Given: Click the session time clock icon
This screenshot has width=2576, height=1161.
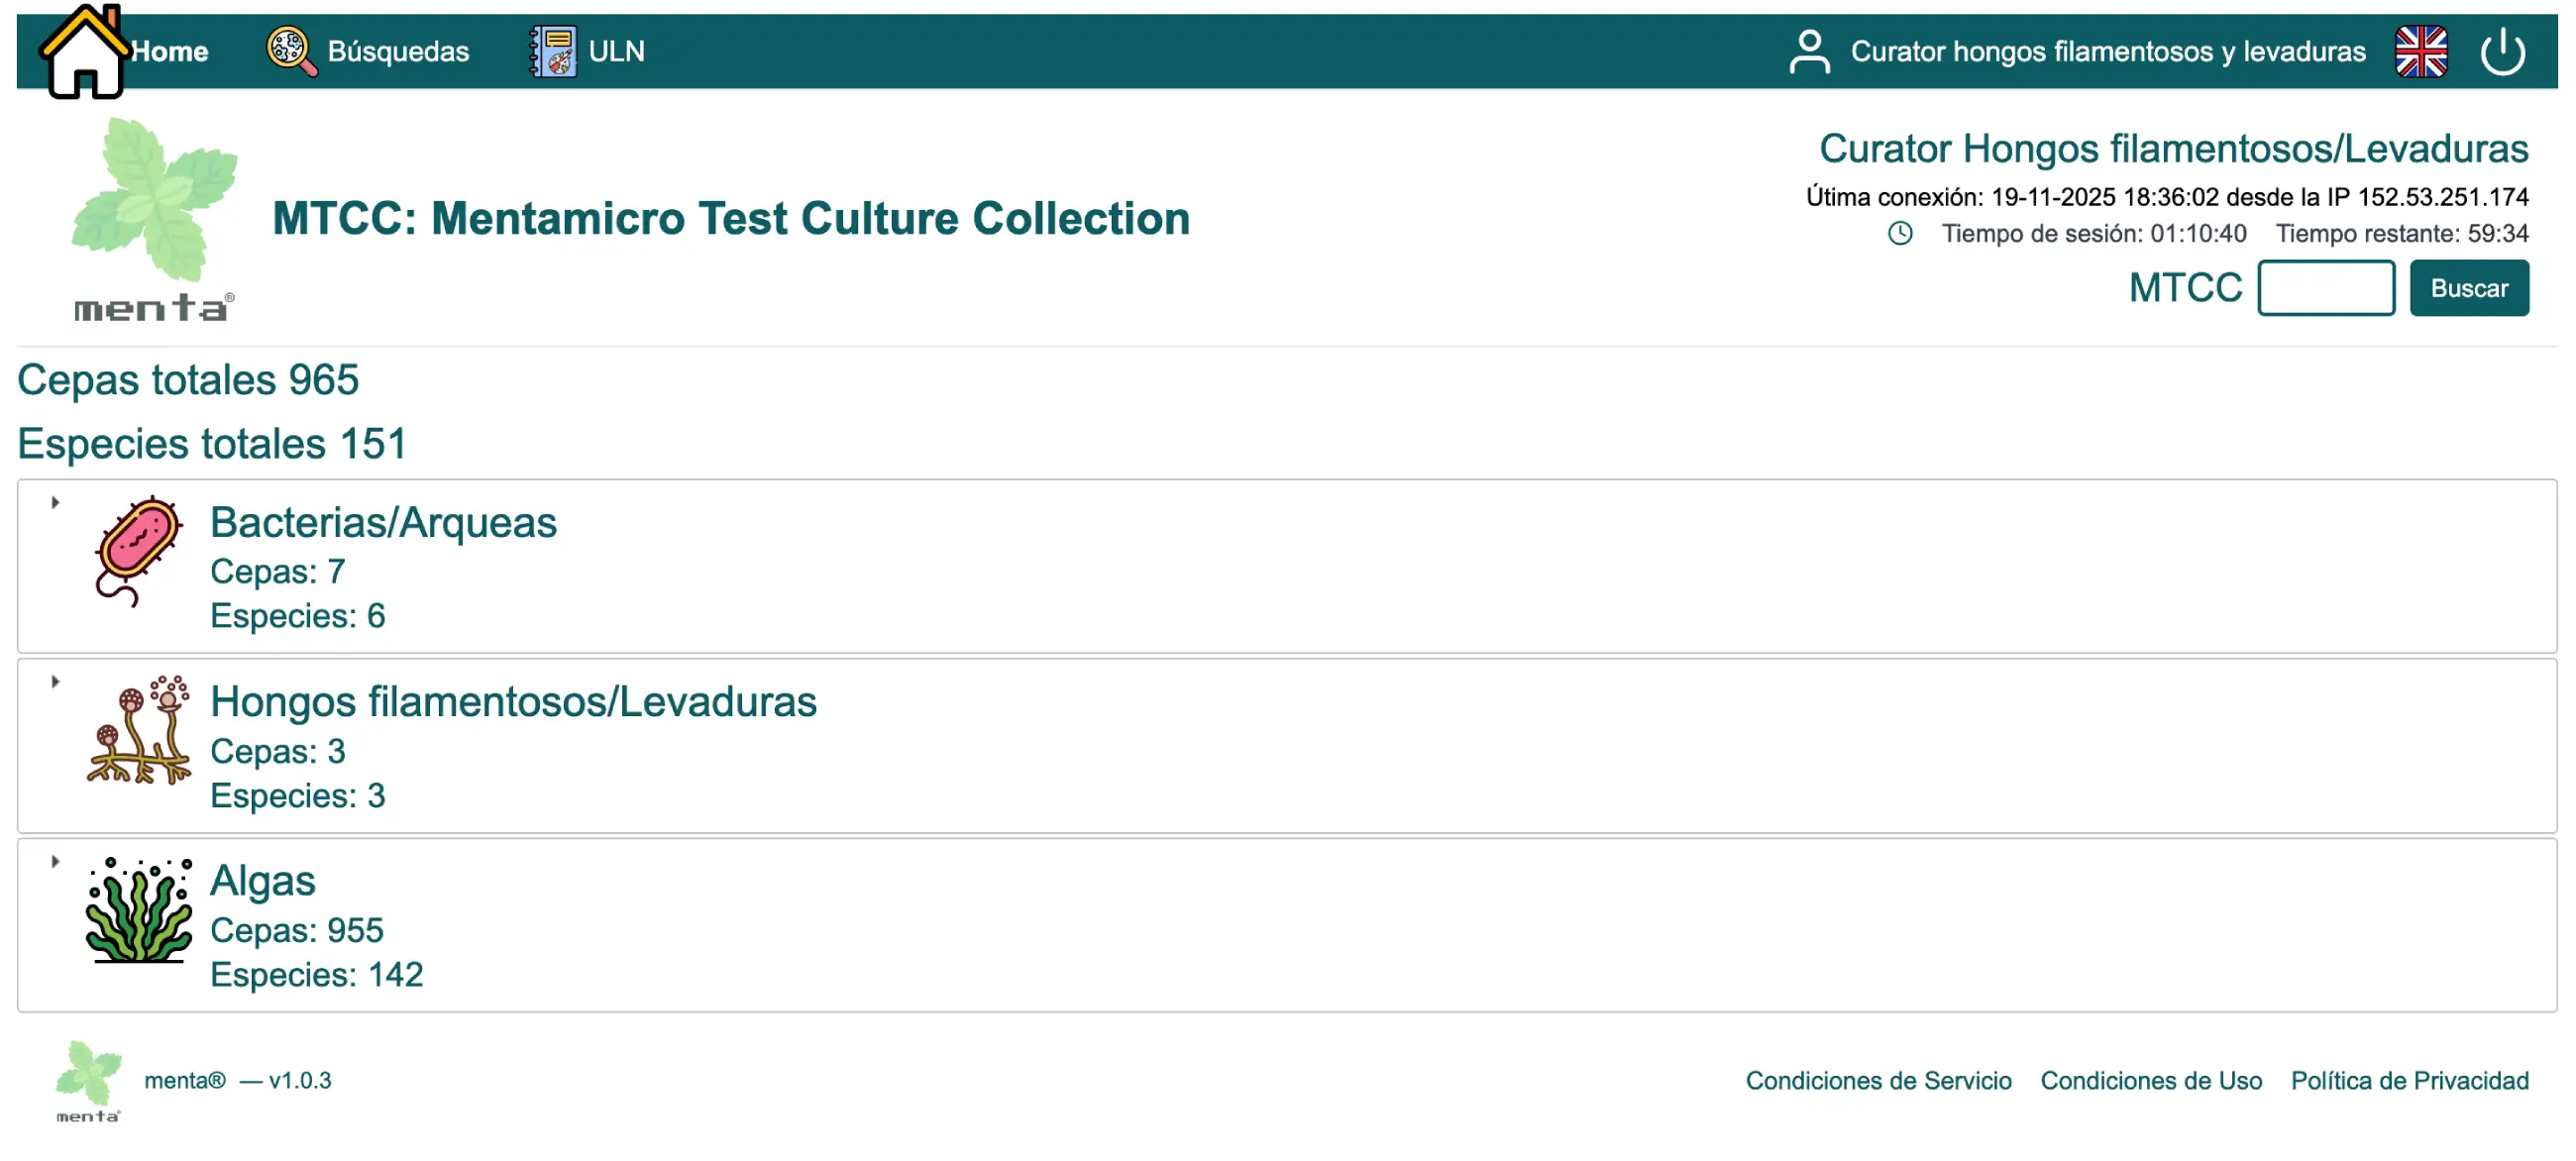Looking at the screenshot, I should [x=1899, y=234].
